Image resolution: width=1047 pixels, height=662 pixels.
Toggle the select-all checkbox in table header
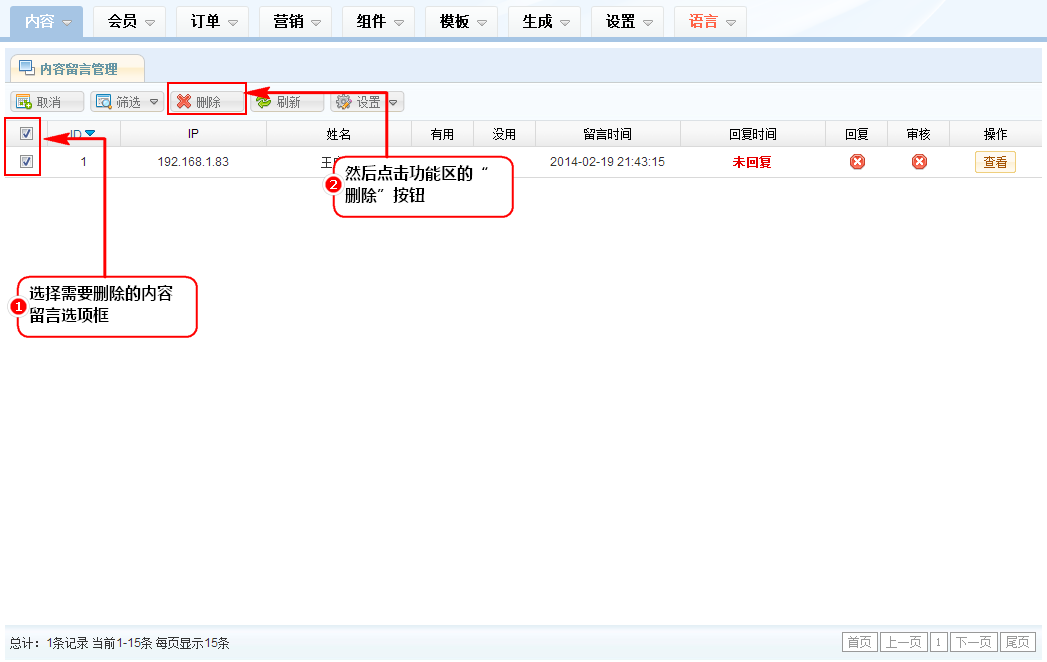tap(27, 134)
